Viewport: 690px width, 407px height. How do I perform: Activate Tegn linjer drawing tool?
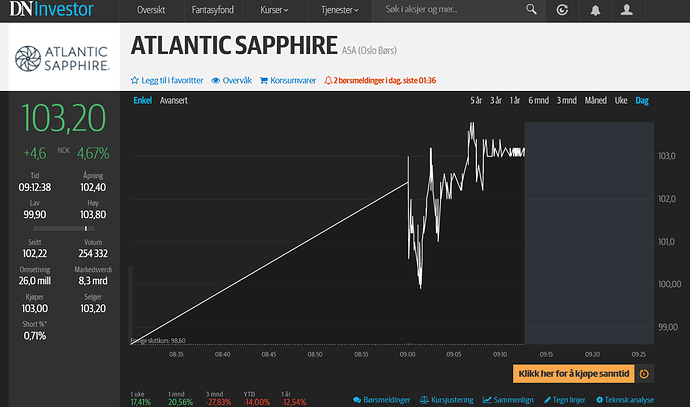(x=564, y=400)
